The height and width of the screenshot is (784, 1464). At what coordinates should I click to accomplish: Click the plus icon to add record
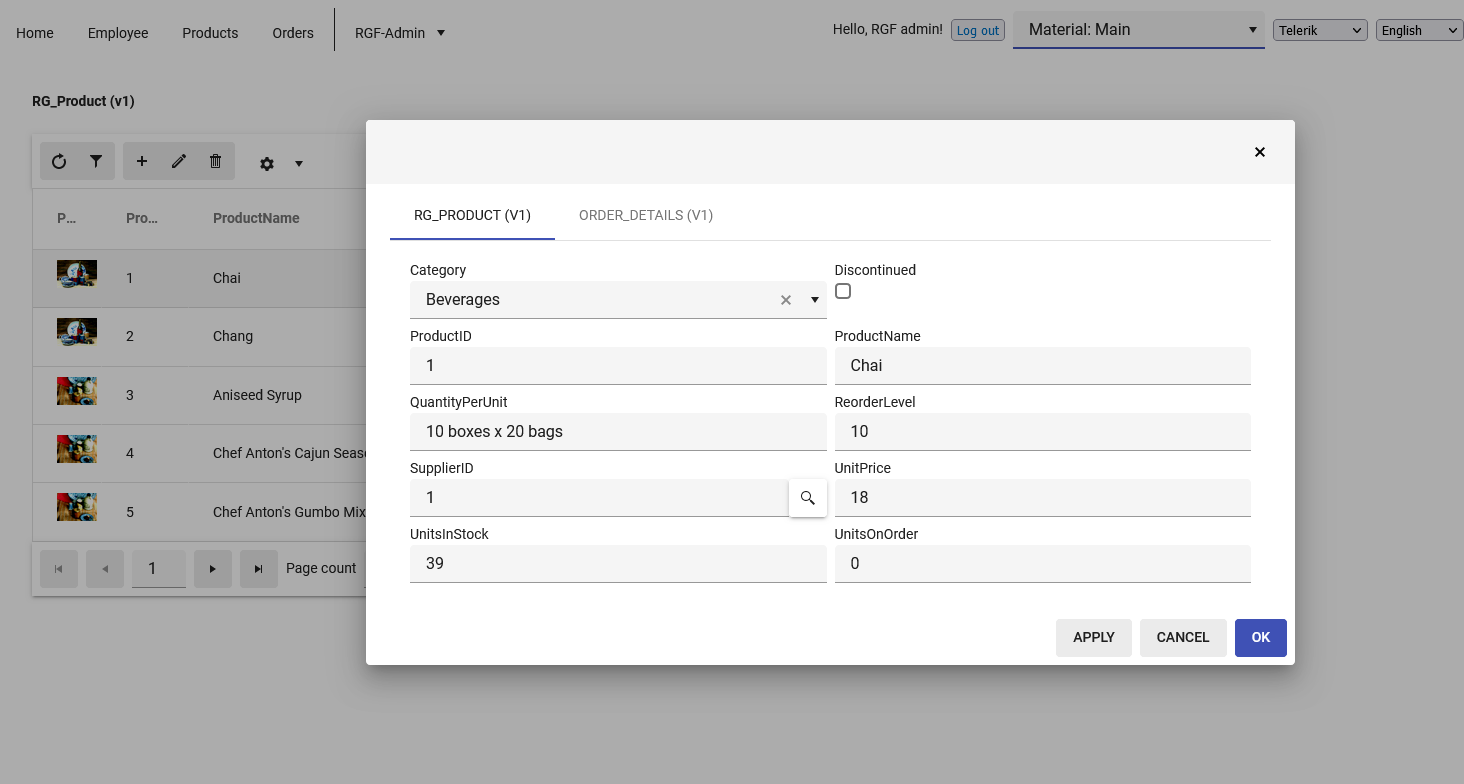(142, 161)
